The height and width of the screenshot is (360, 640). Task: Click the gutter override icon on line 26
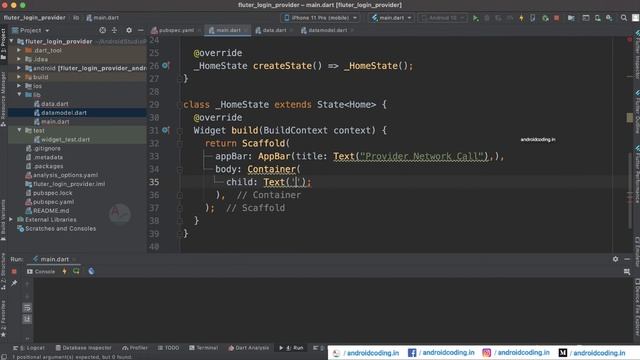tap(165, 65)
